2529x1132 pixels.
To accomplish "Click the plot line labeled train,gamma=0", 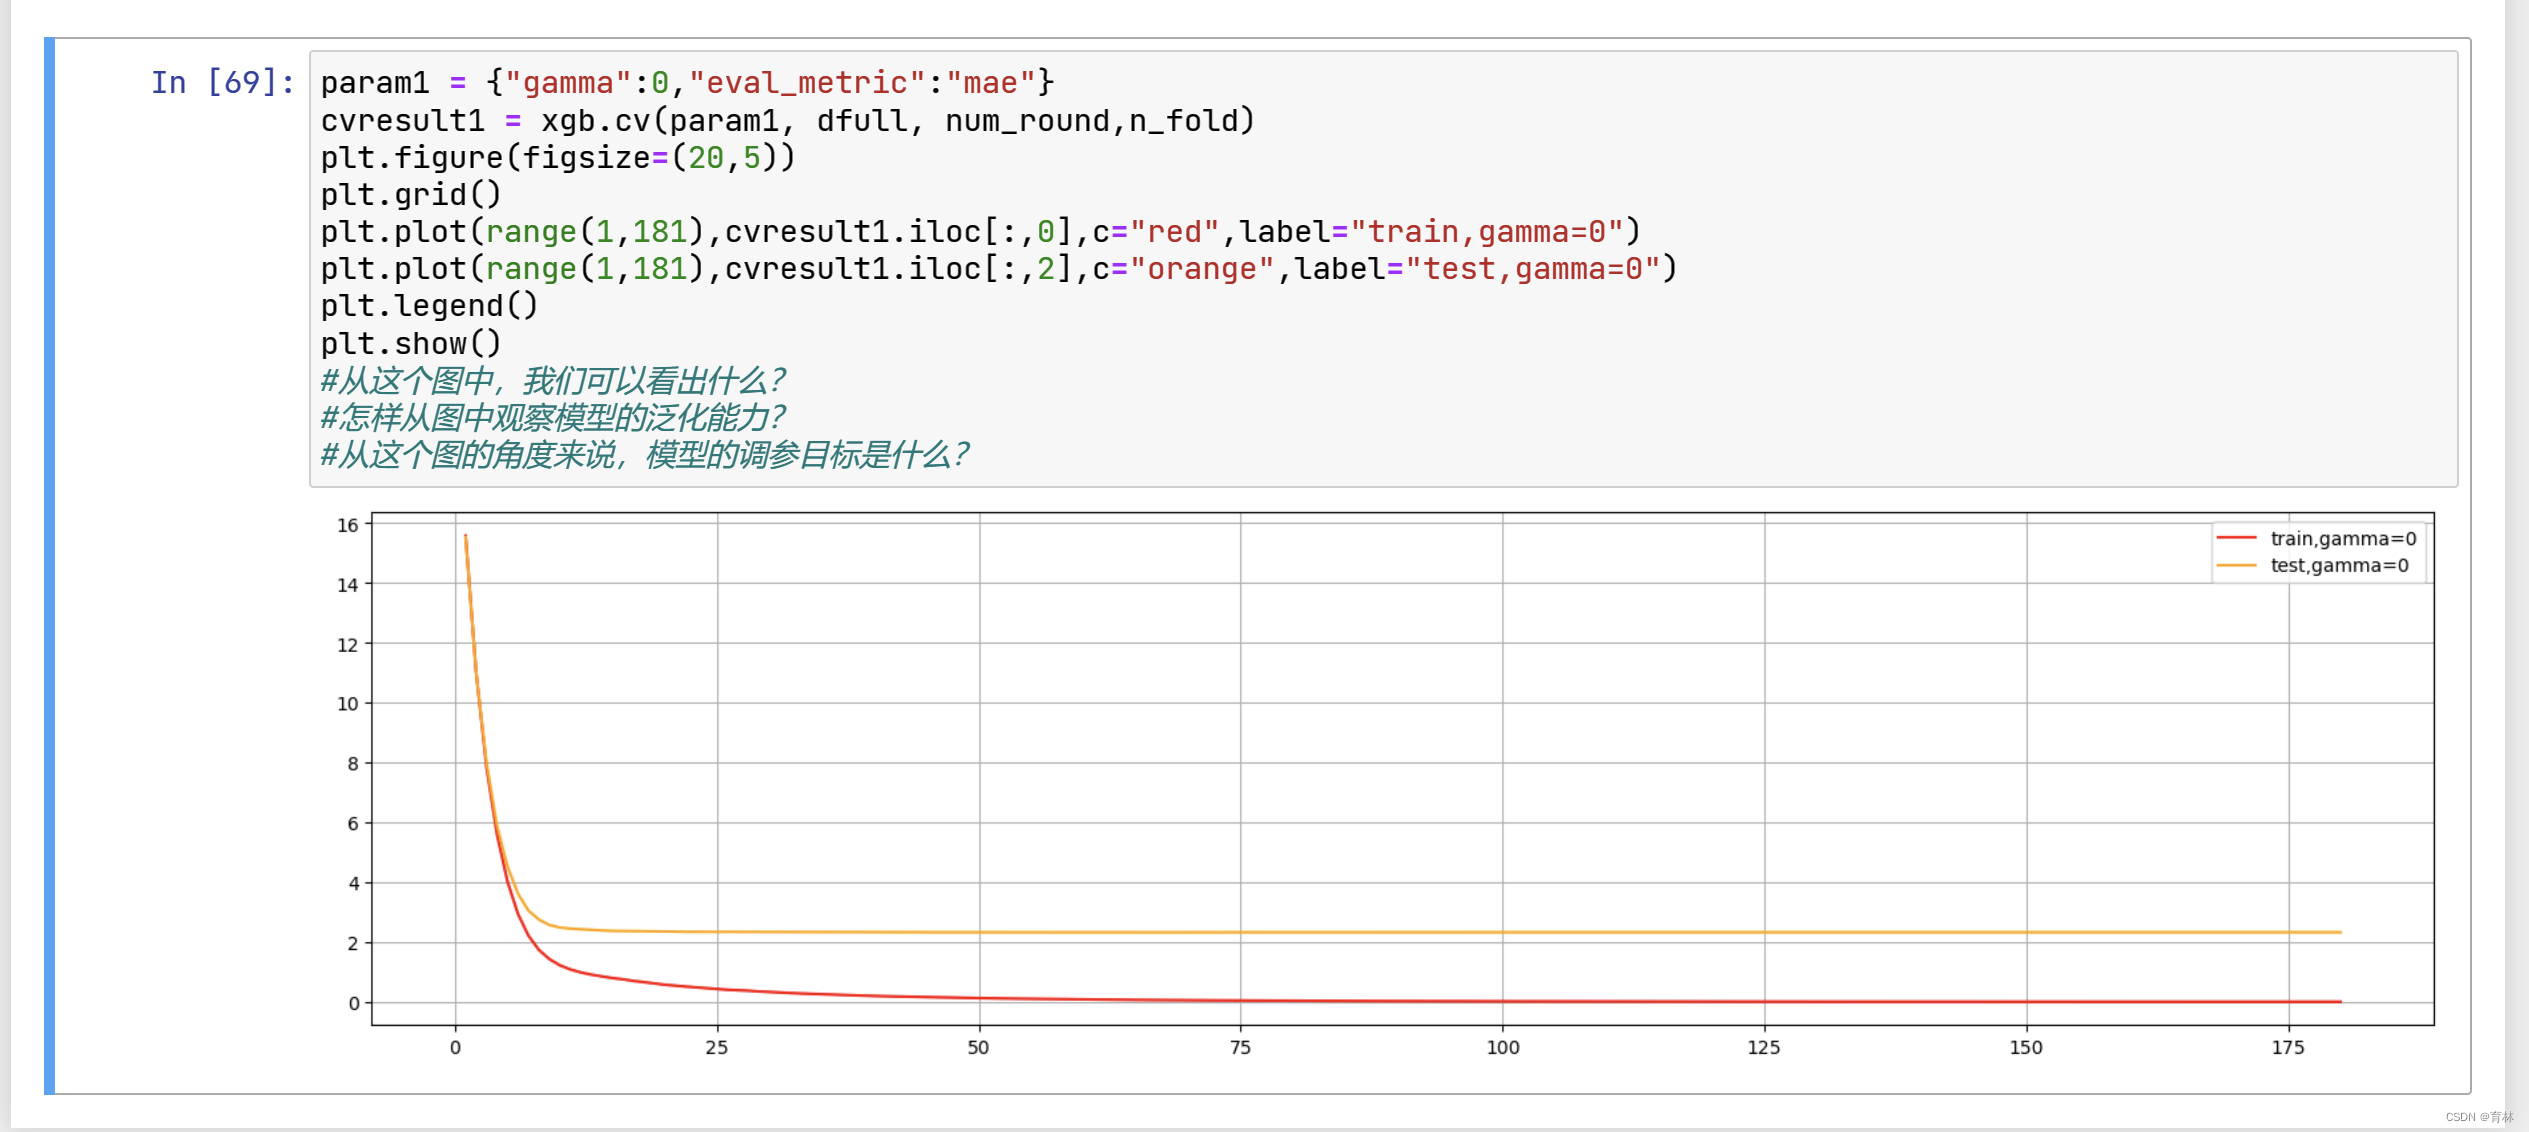I will tap(980, 232).
